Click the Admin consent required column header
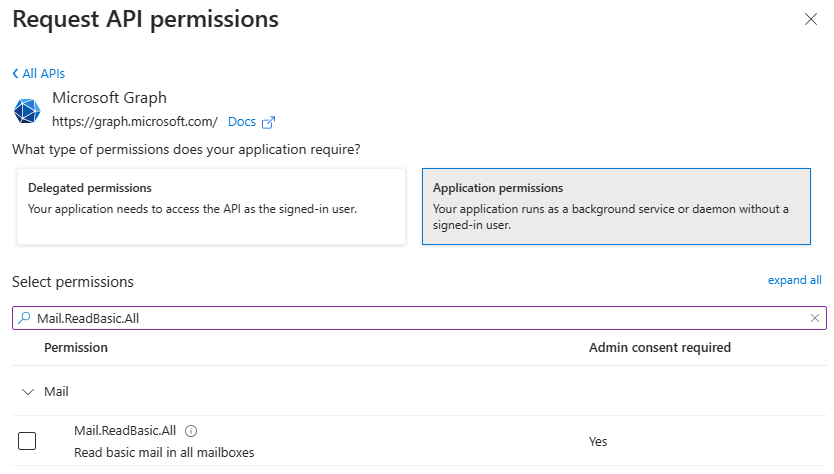 pyautogui.click(x=660, y=347)
